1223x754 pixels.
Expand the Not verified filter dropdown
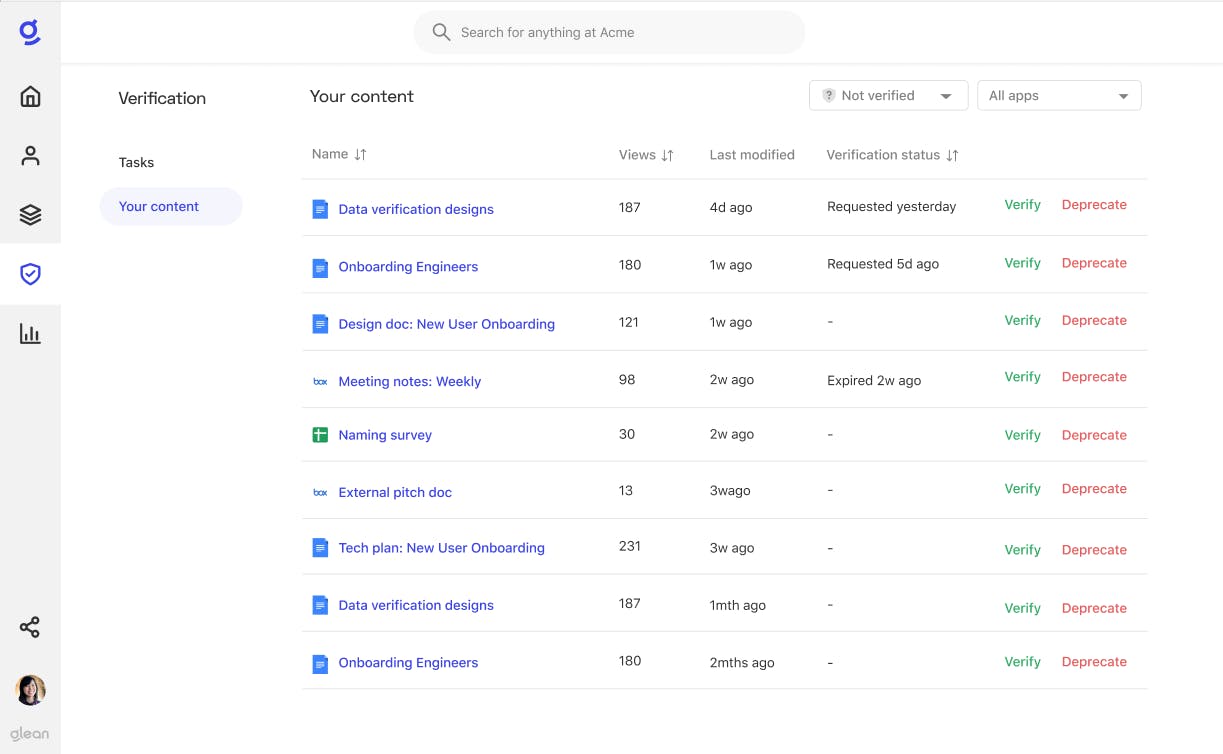[x=888, y=96]
